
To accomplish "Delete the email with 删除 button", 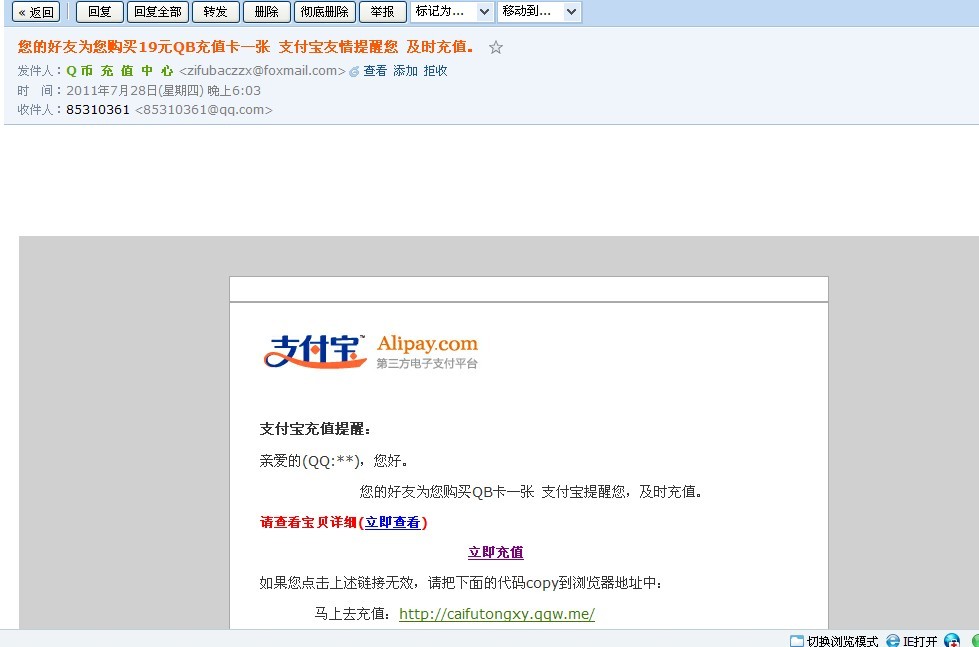I will (x=267, y=12).
